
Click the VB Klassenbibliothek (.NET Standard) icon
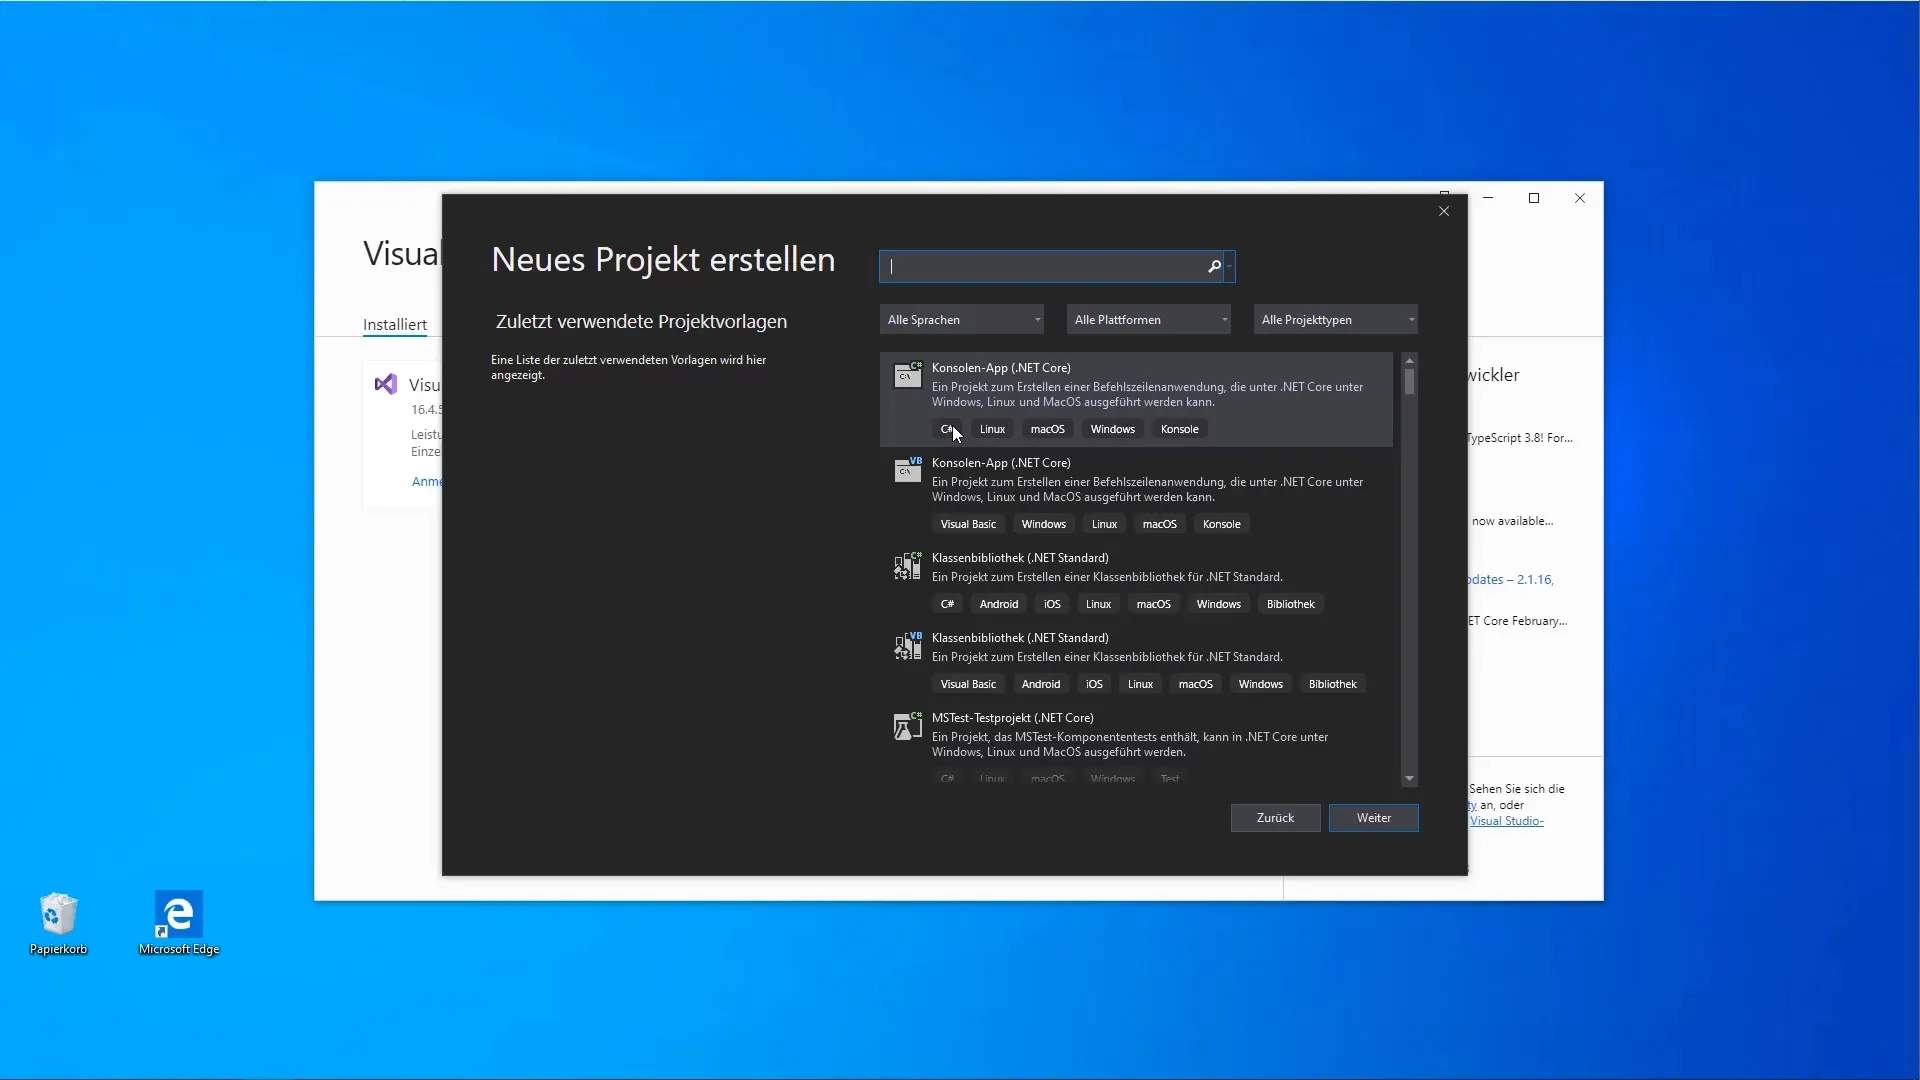point(907,645)
